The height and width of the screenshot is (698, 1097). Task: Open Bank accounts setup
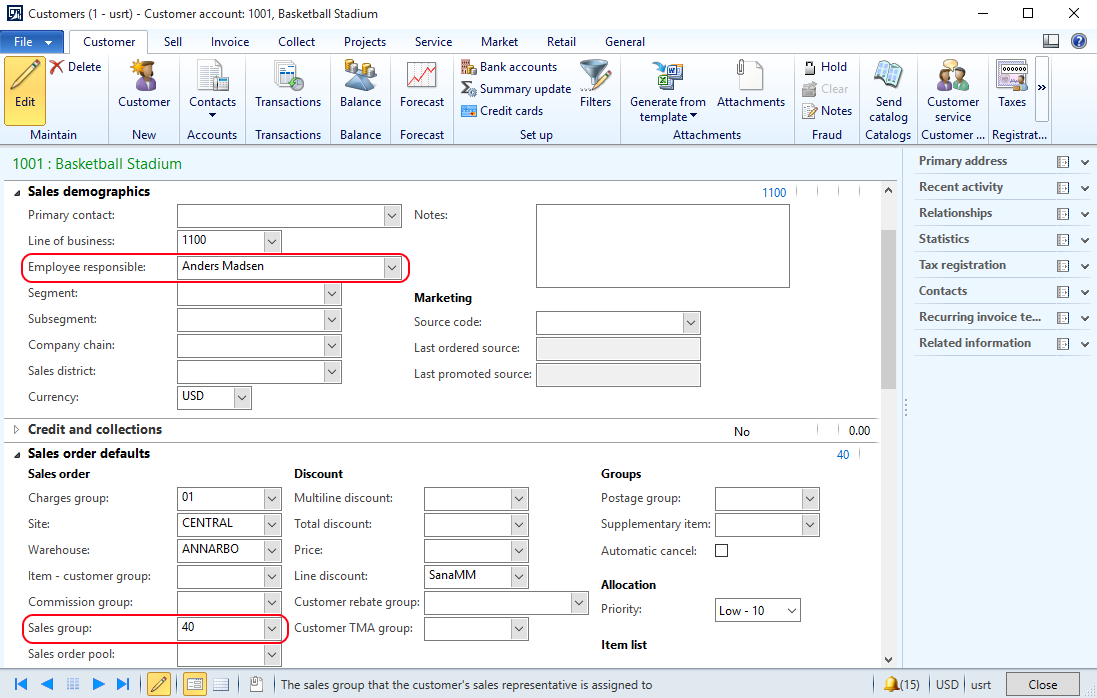[x=509, y=66]
